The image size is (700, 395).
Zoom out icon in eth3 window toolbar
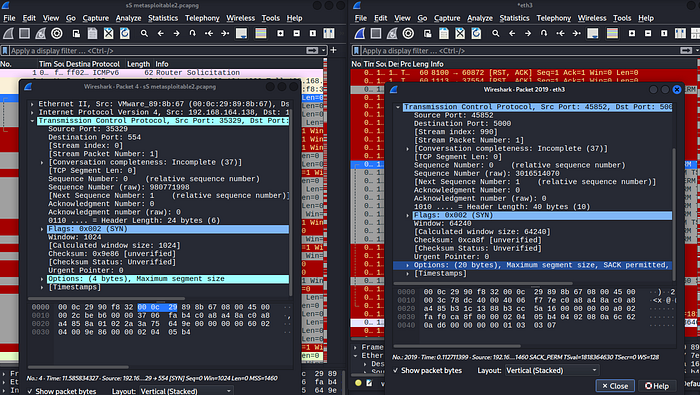point(648,33)
